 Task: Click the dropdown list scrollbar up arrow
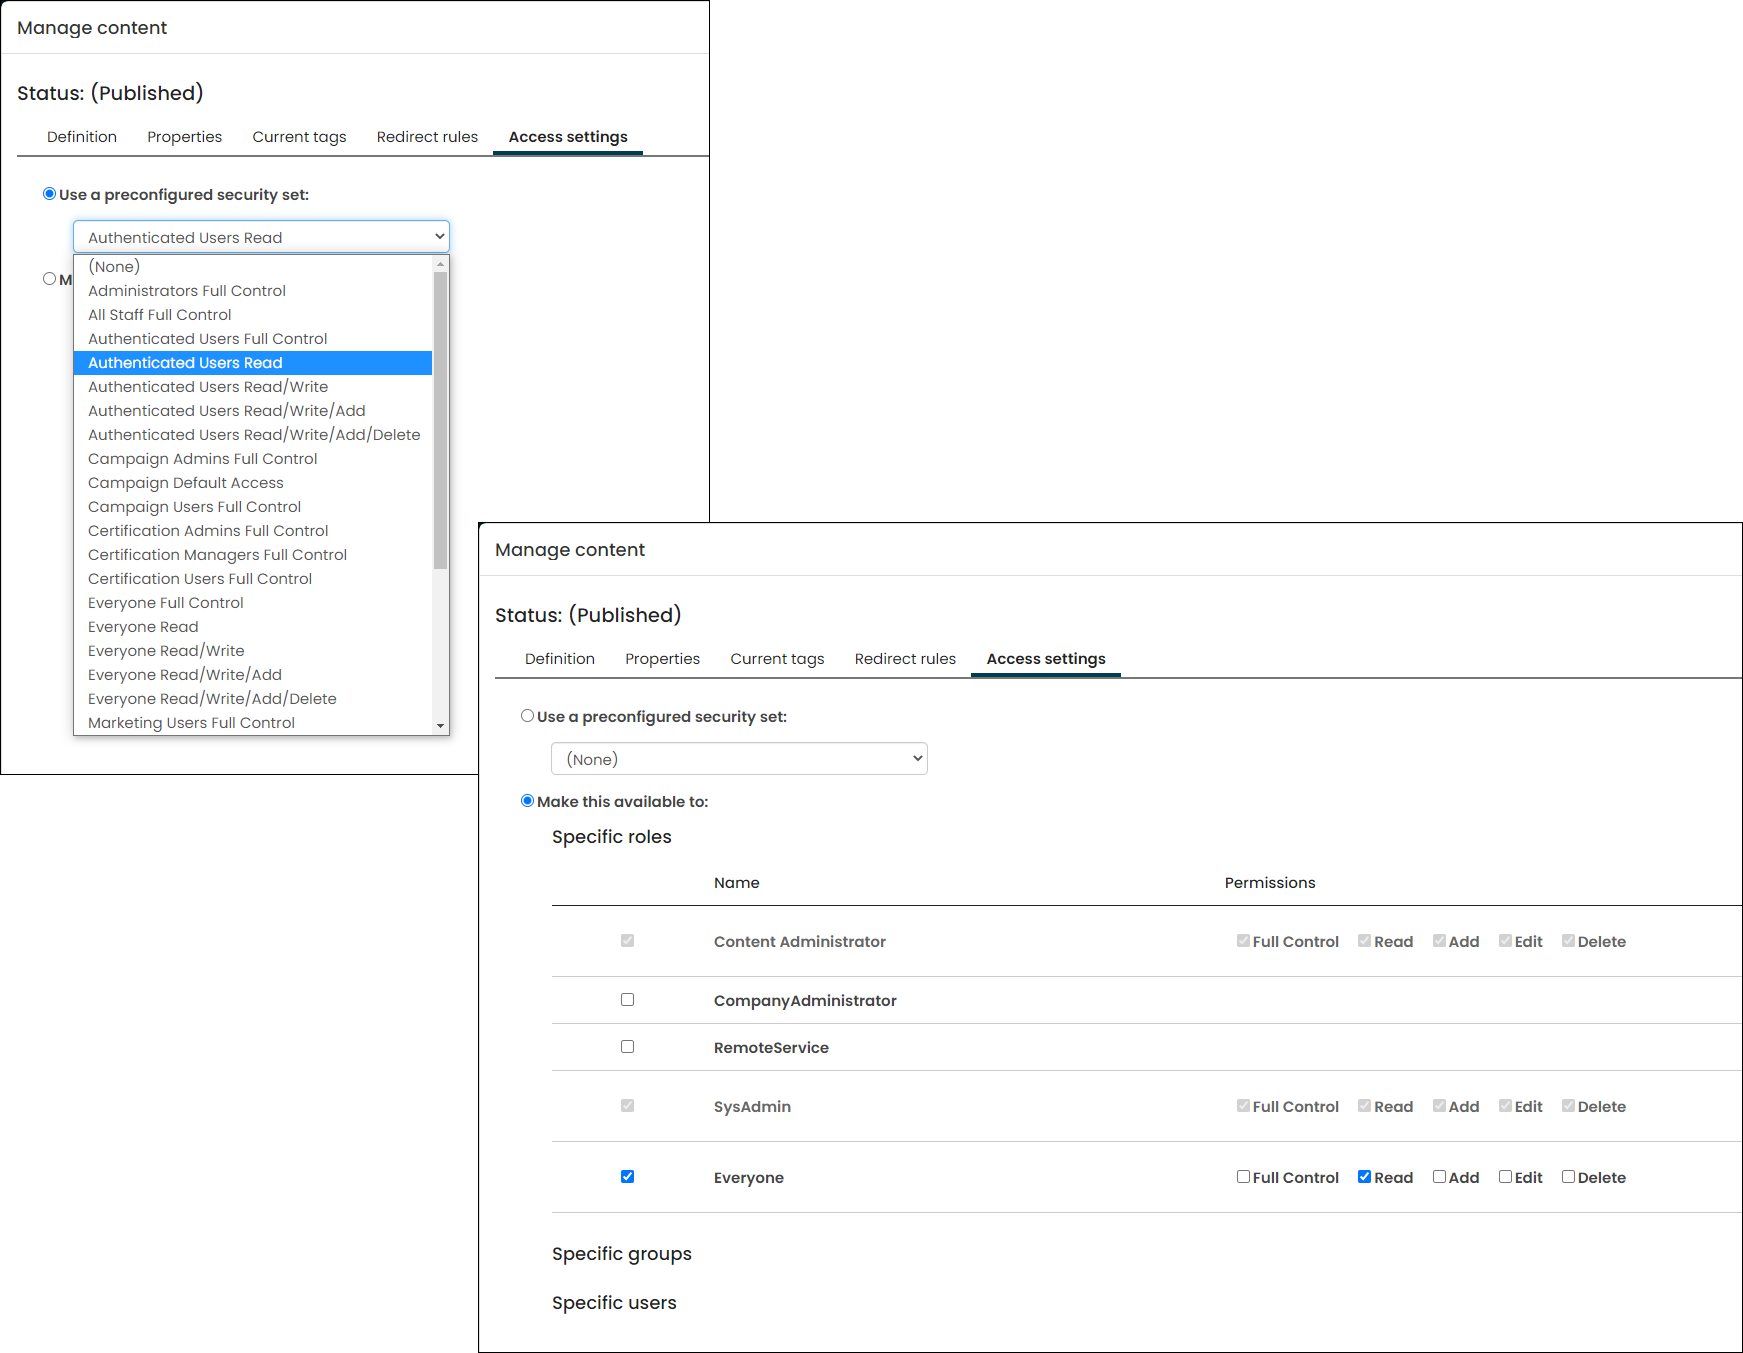click(440, 264)
